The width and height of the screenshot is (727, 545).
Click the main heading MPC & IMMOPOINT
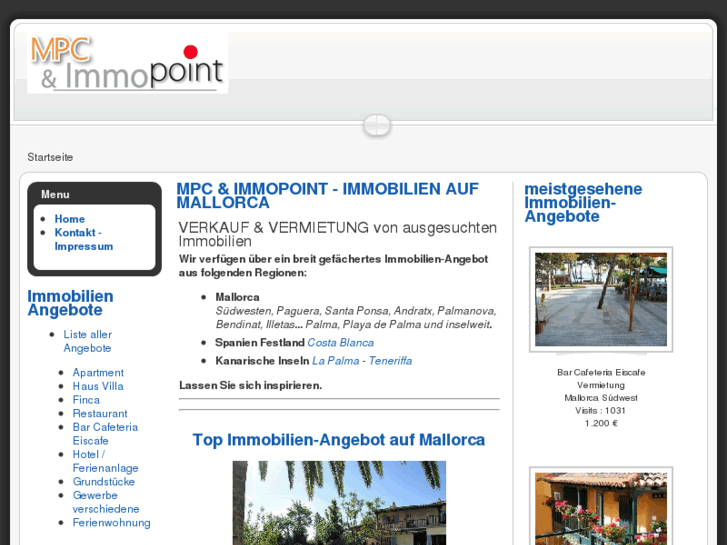click(x=327, y=196)
